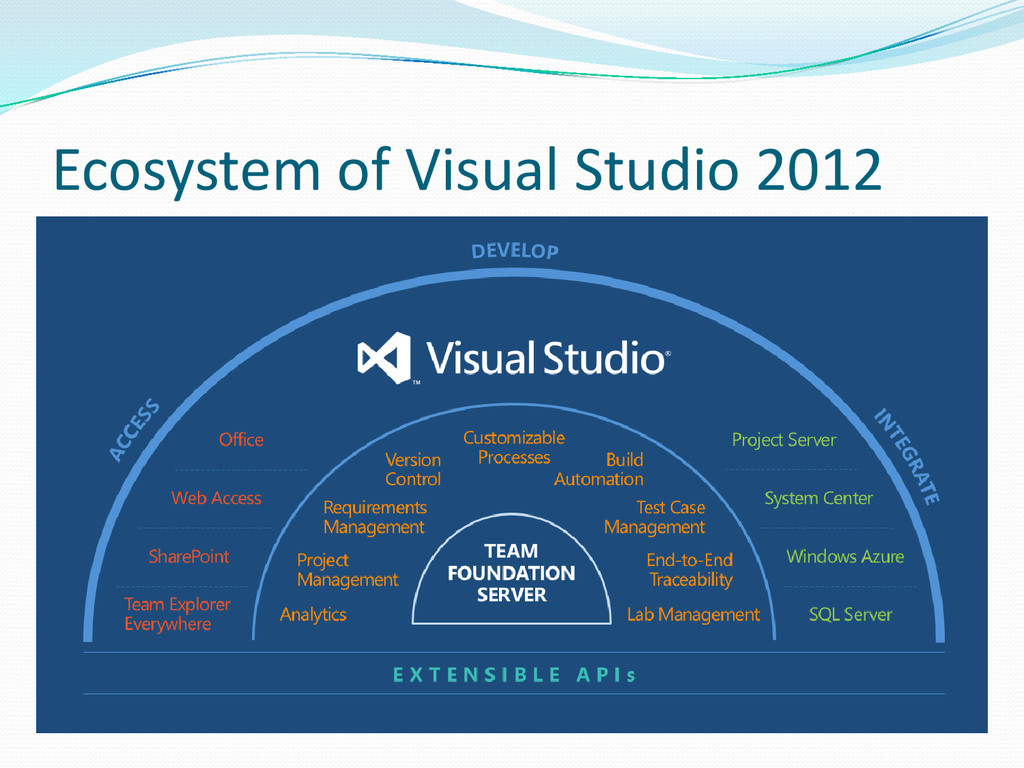Select 'Team Explorer Everywhere' text
This screenshot has width=1024, height=768.
pyautogui.click(x=177, y=614)
